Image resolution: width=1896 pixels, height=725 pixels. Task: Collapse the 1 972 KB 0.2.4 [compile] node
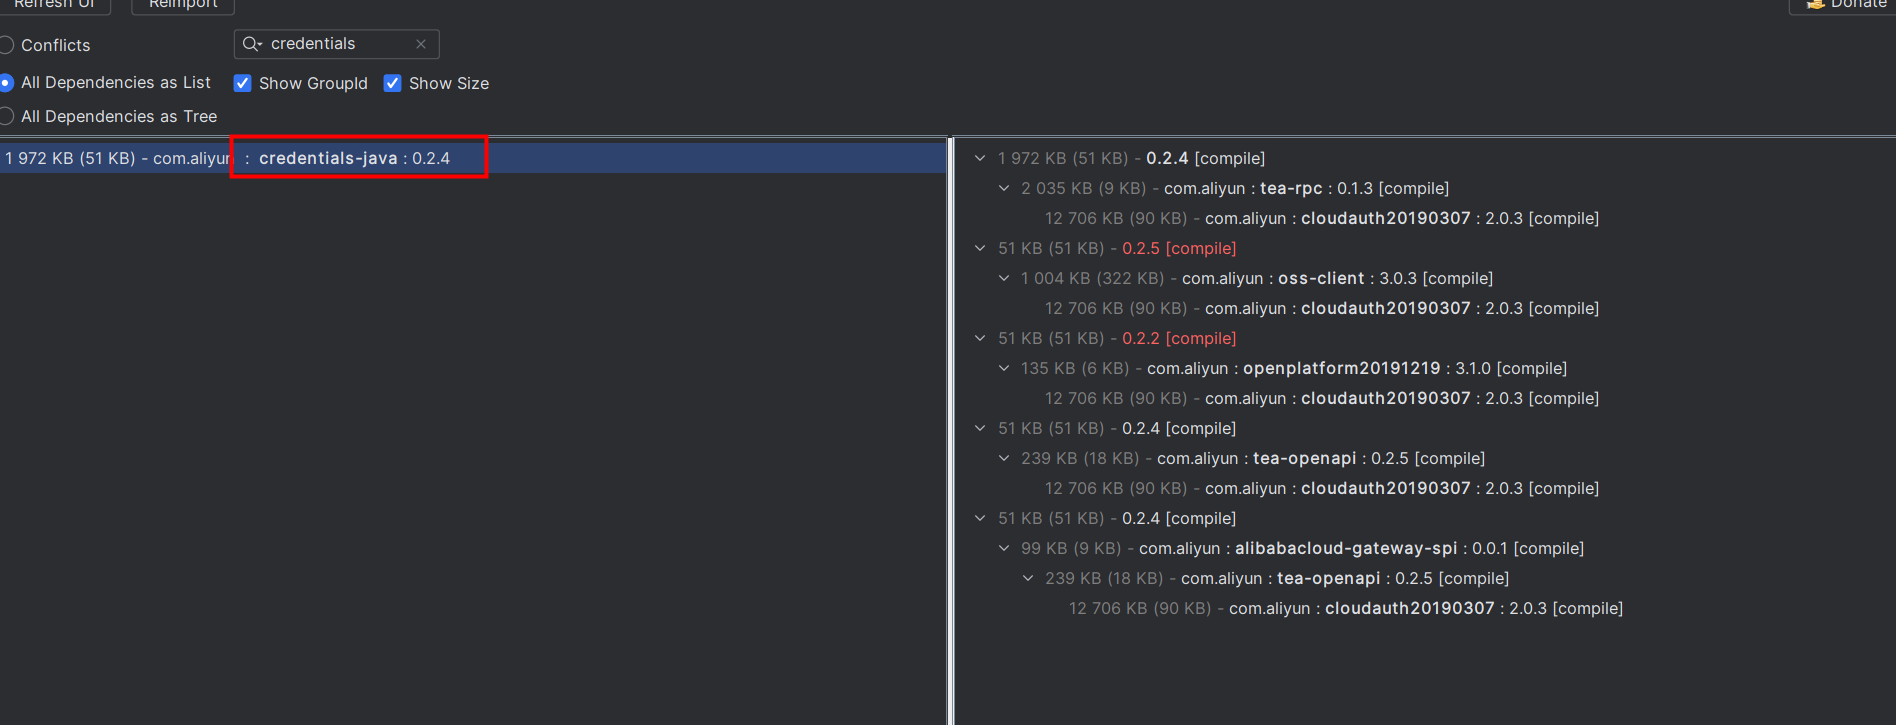(980, 158)
